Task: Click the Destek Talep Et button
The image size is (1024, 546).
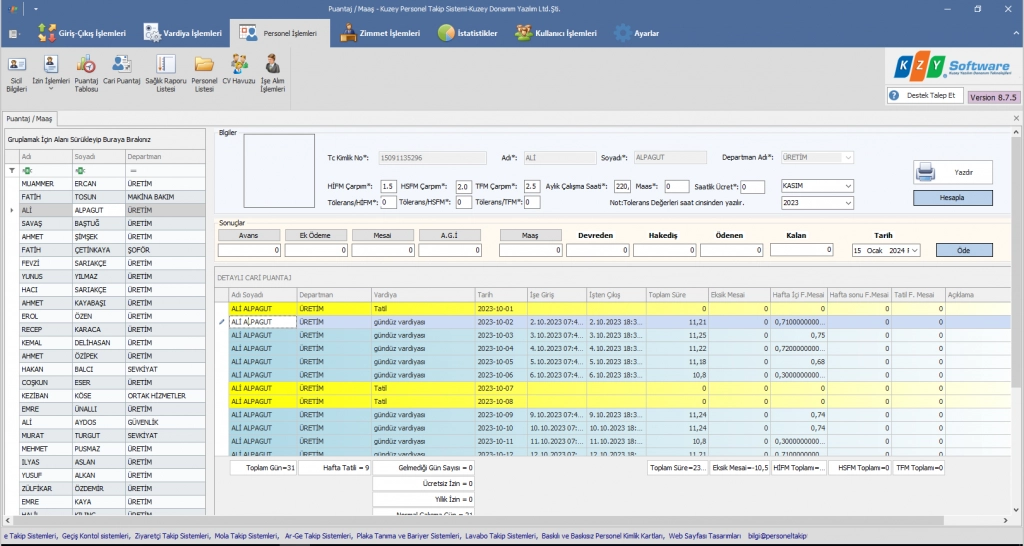Action: 923,96
